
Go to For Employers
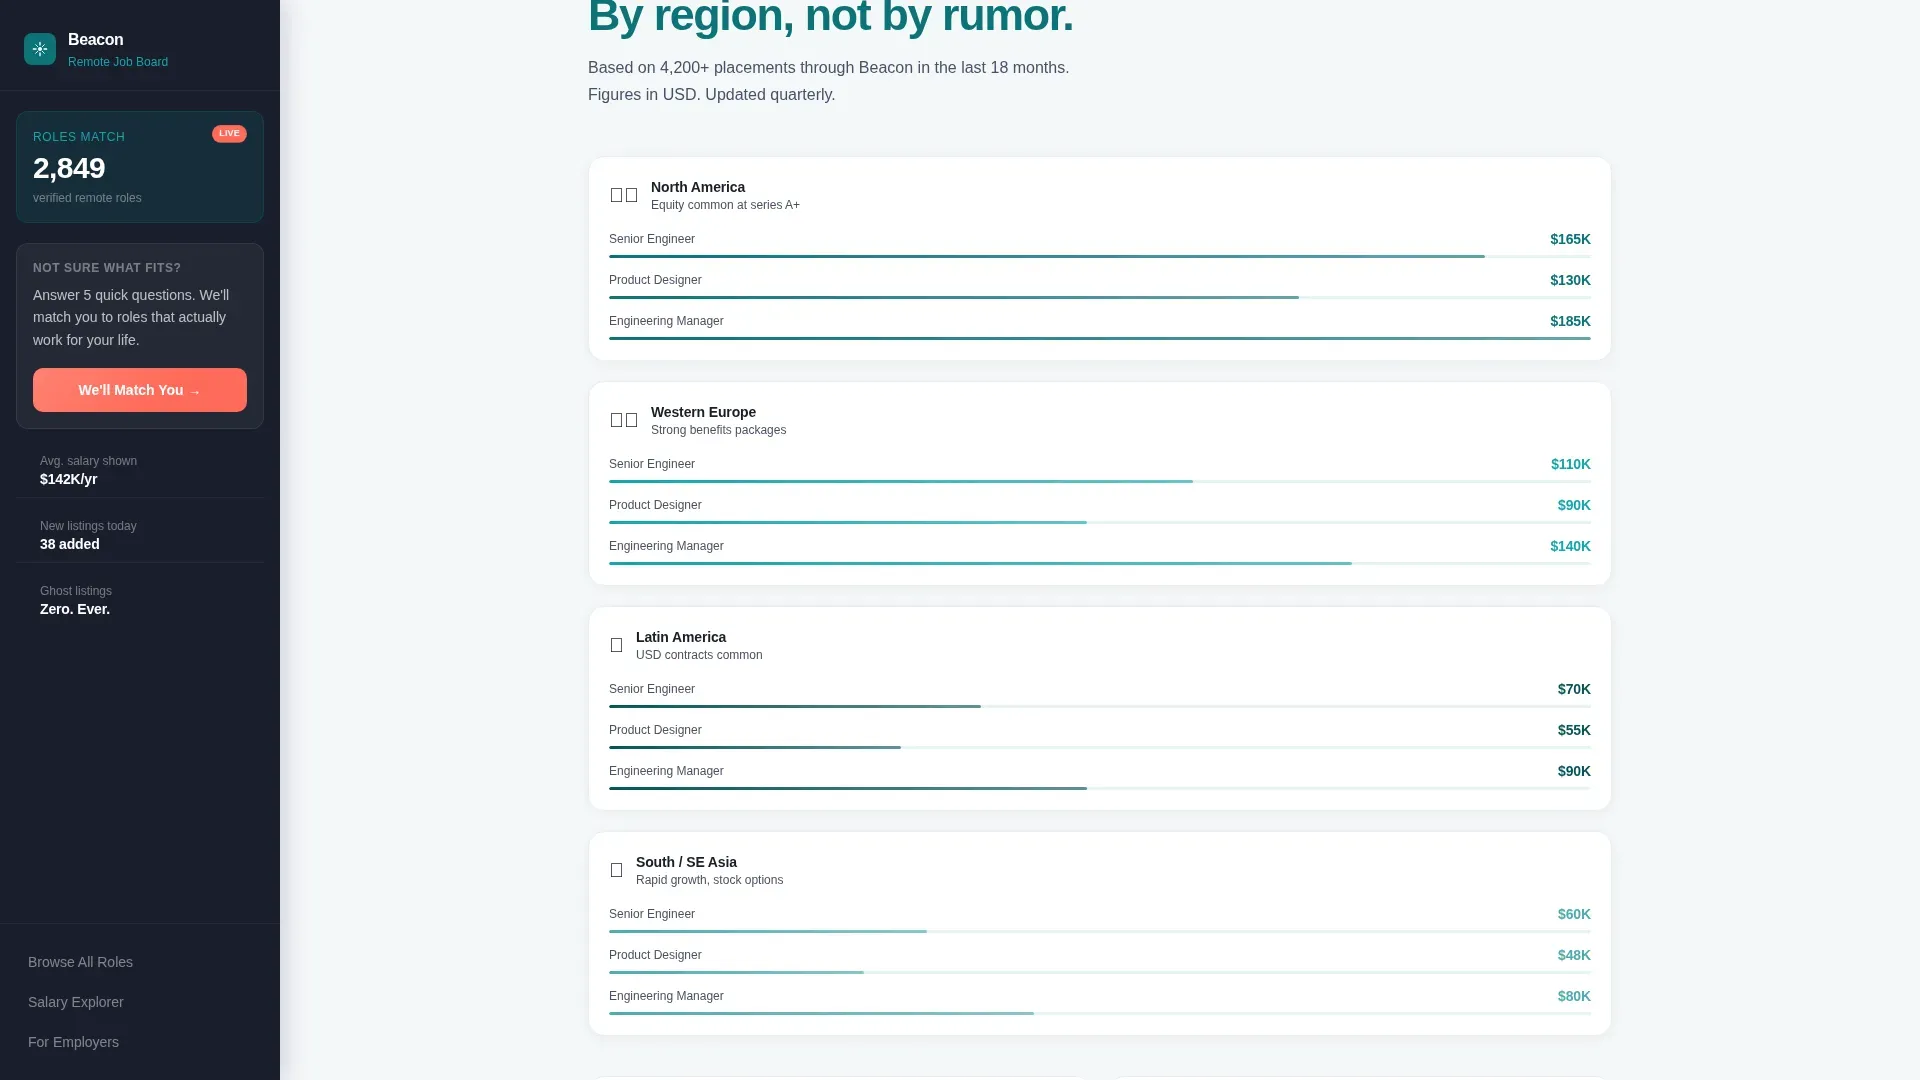pyautogui.click(x=73, y=1042)
